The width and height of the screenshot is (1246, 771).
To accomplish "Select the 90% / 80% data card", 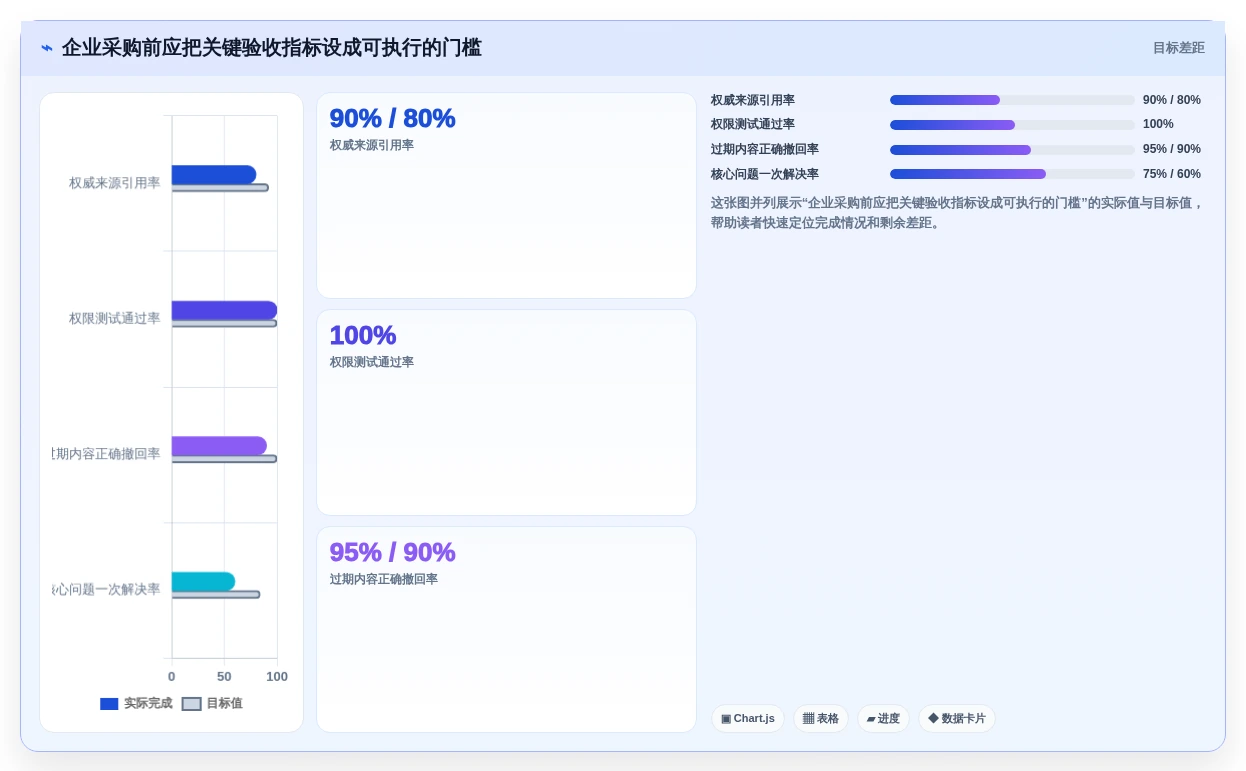I will 506,196.
